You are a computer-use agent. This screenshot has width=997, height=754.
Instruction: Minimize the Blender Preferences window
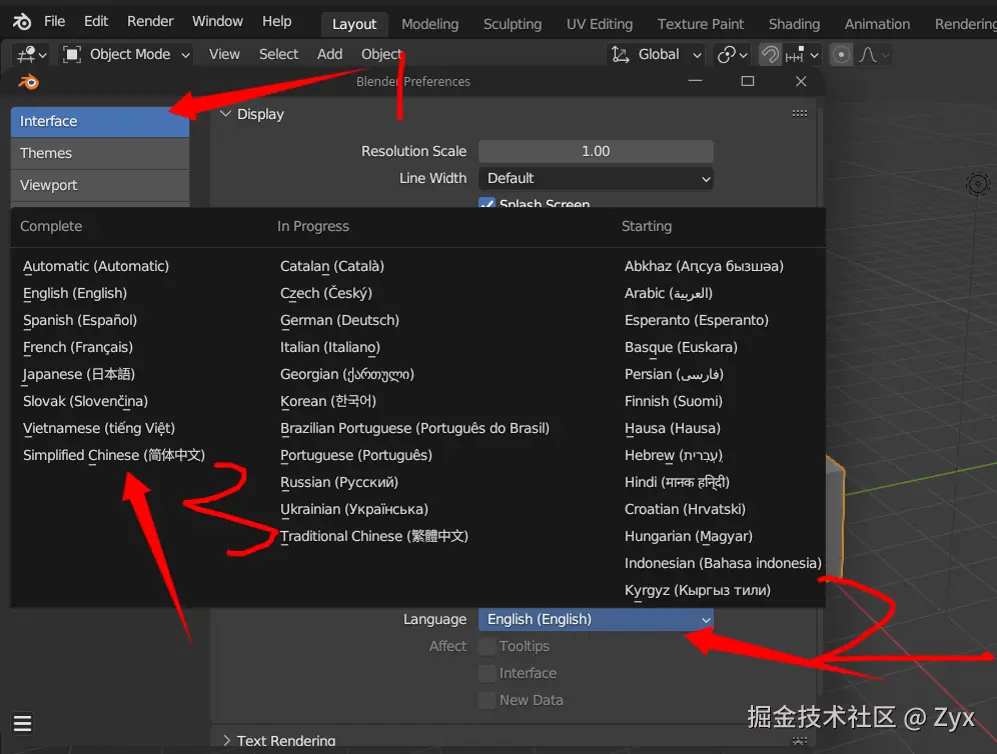[x=695, y=81]
